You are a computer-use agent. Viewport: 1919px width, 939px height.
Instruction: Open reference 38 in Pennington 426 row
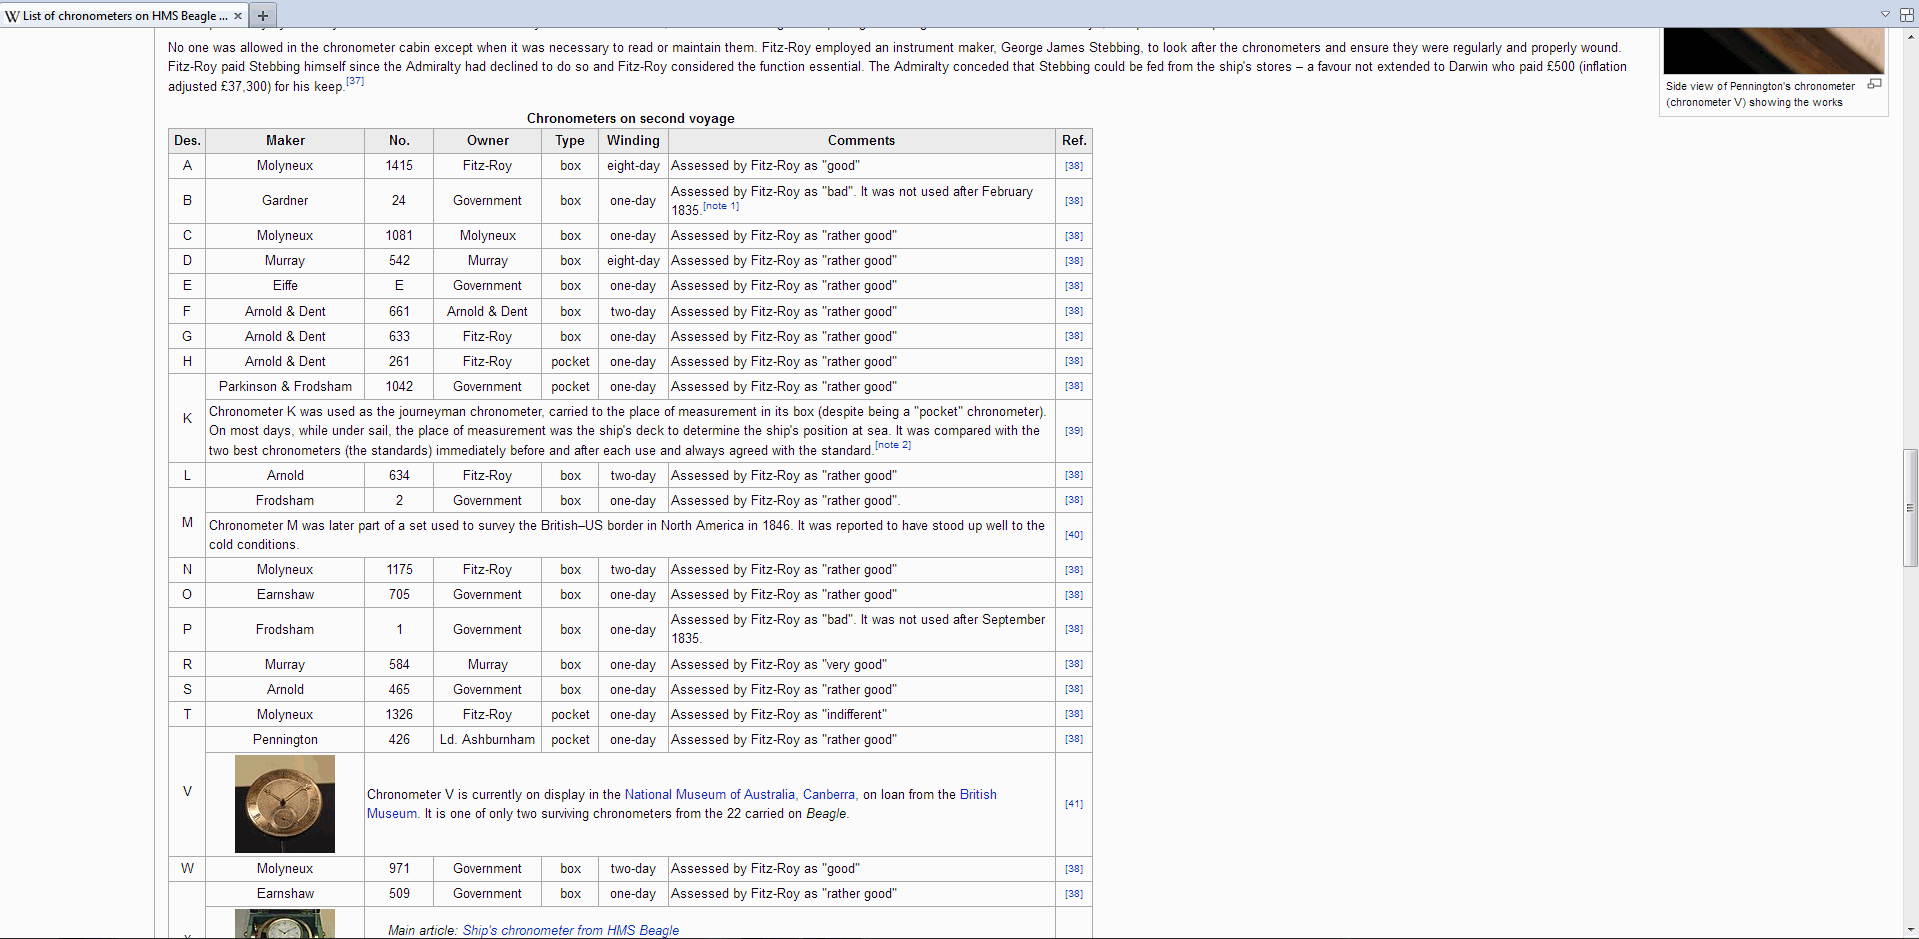point(1074,739)
